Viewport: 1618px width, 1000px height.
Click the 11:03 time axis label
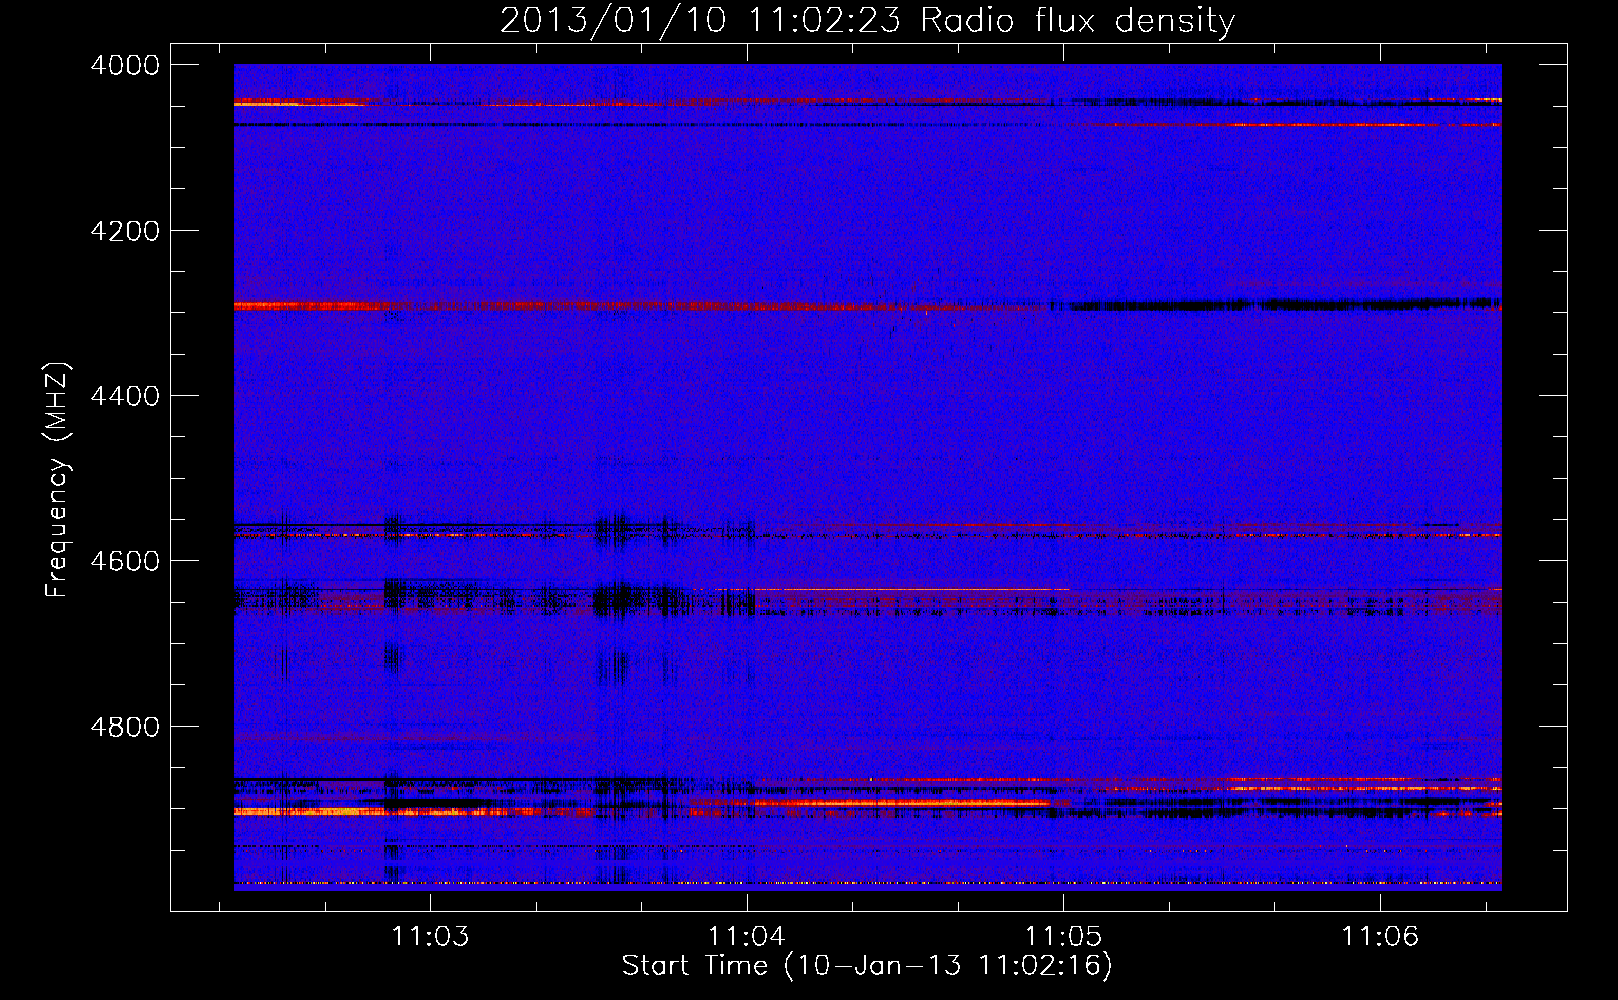tap(430, 936)
